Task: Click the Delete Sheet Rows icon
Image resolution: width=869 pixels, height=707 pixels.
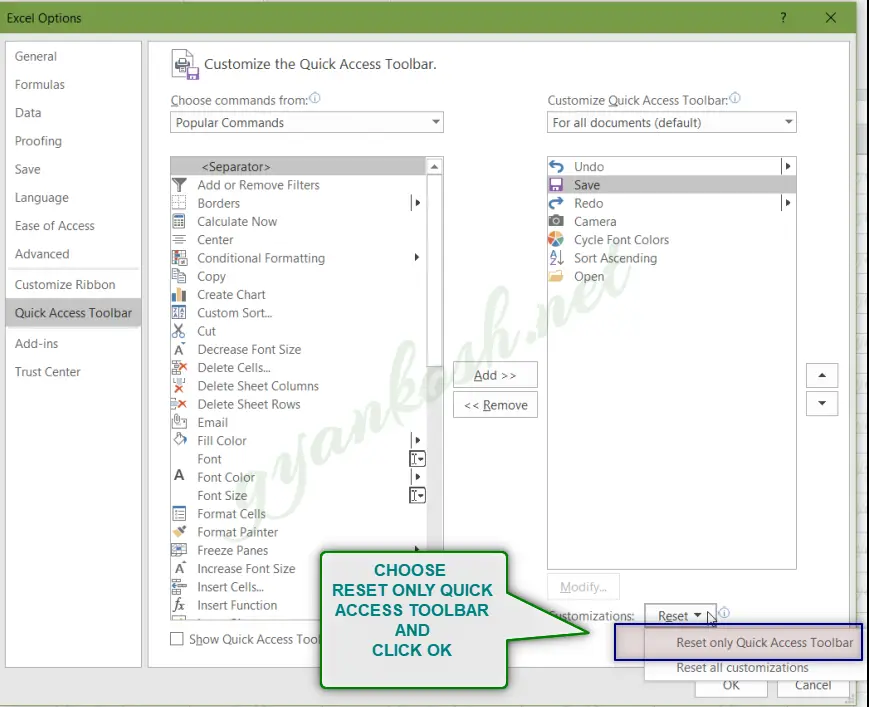Action: 179,404
